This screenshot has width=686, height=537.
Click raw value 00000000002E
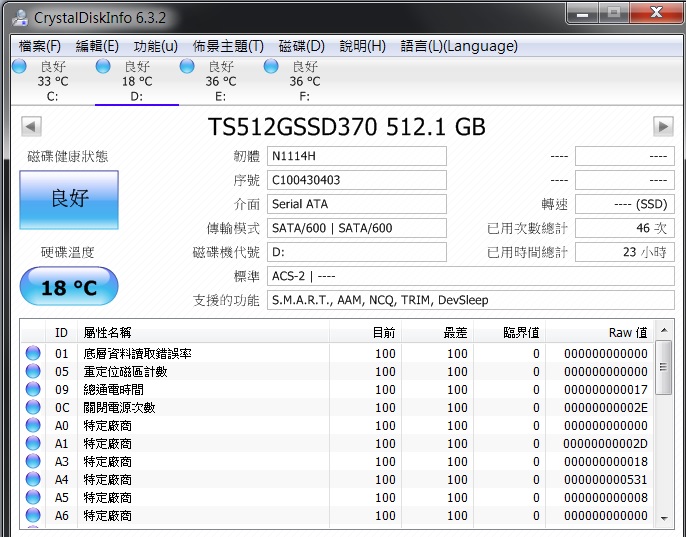[x=606, y=407]
